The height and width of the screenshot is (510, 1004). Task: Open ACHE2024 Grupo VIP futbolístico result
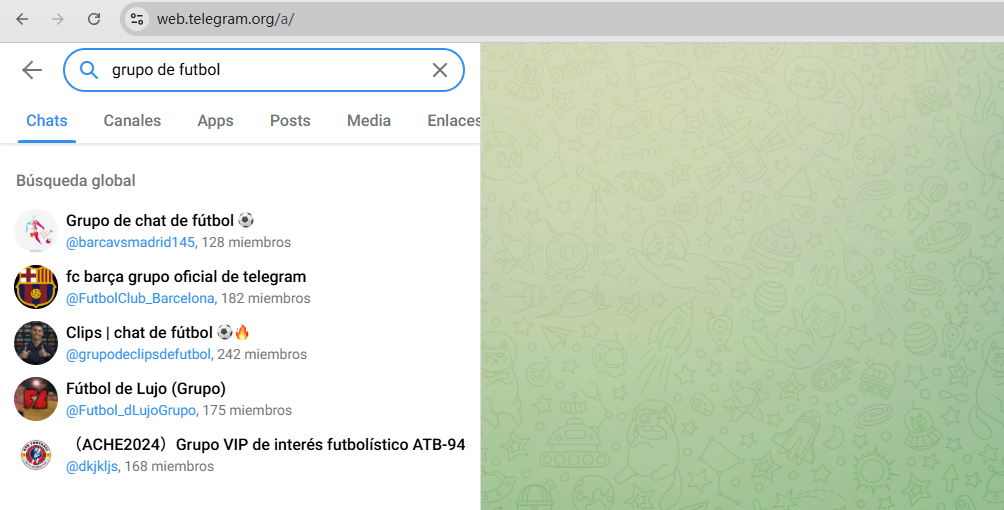tap(240, 455)
